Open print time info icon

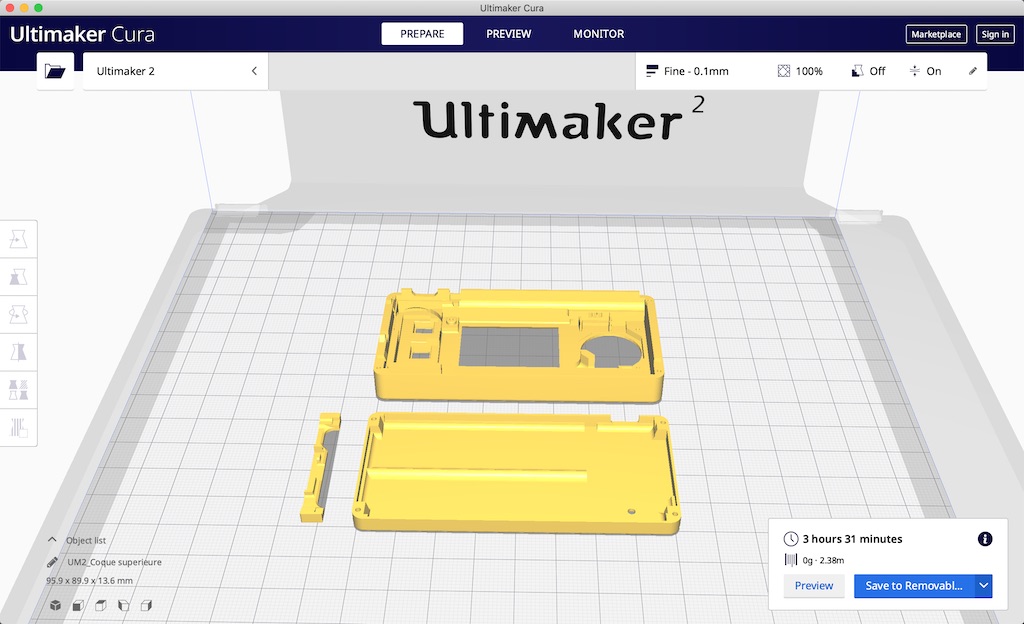click(985, 538)
